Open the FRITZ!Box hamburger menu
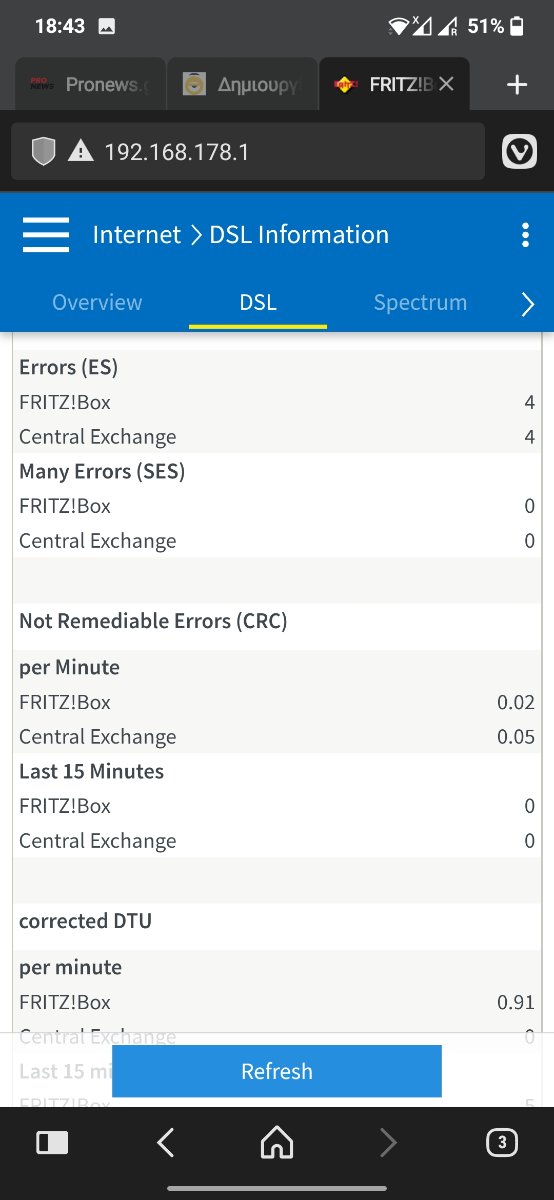The height and width of the screenshot is (1200, 554). click(46, 235)
